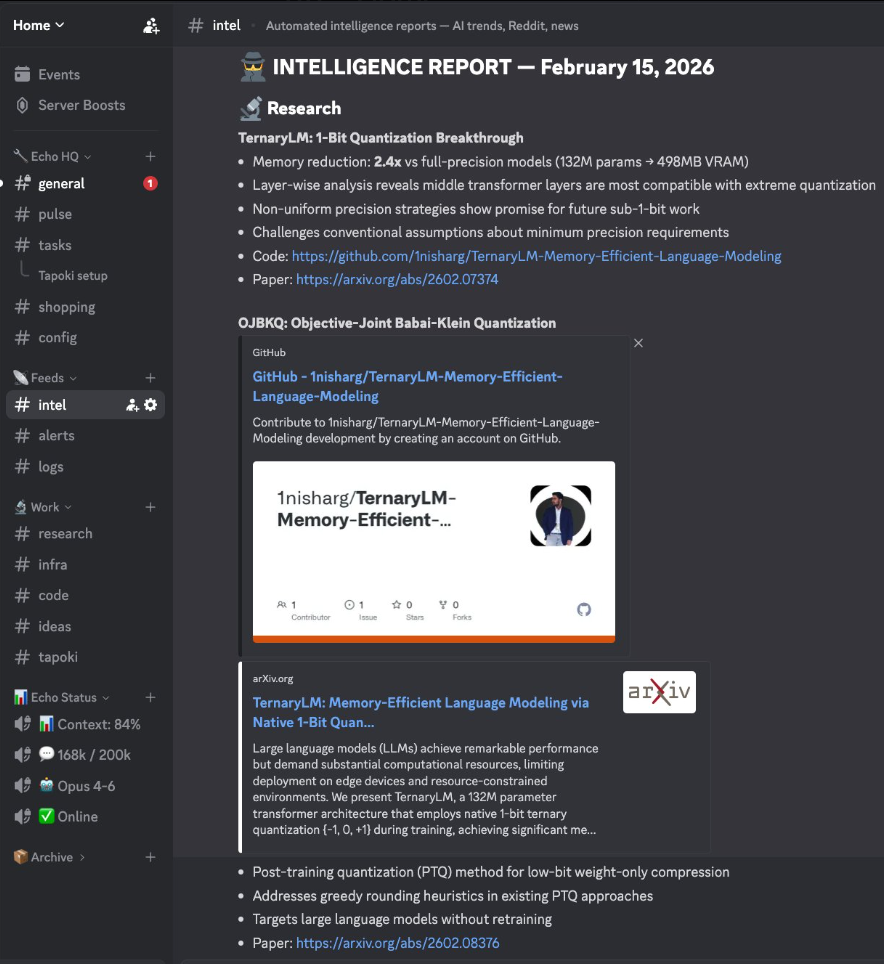Click the GitHub repository preview thumbnail

pyautogui.click(x=433, y=550)
